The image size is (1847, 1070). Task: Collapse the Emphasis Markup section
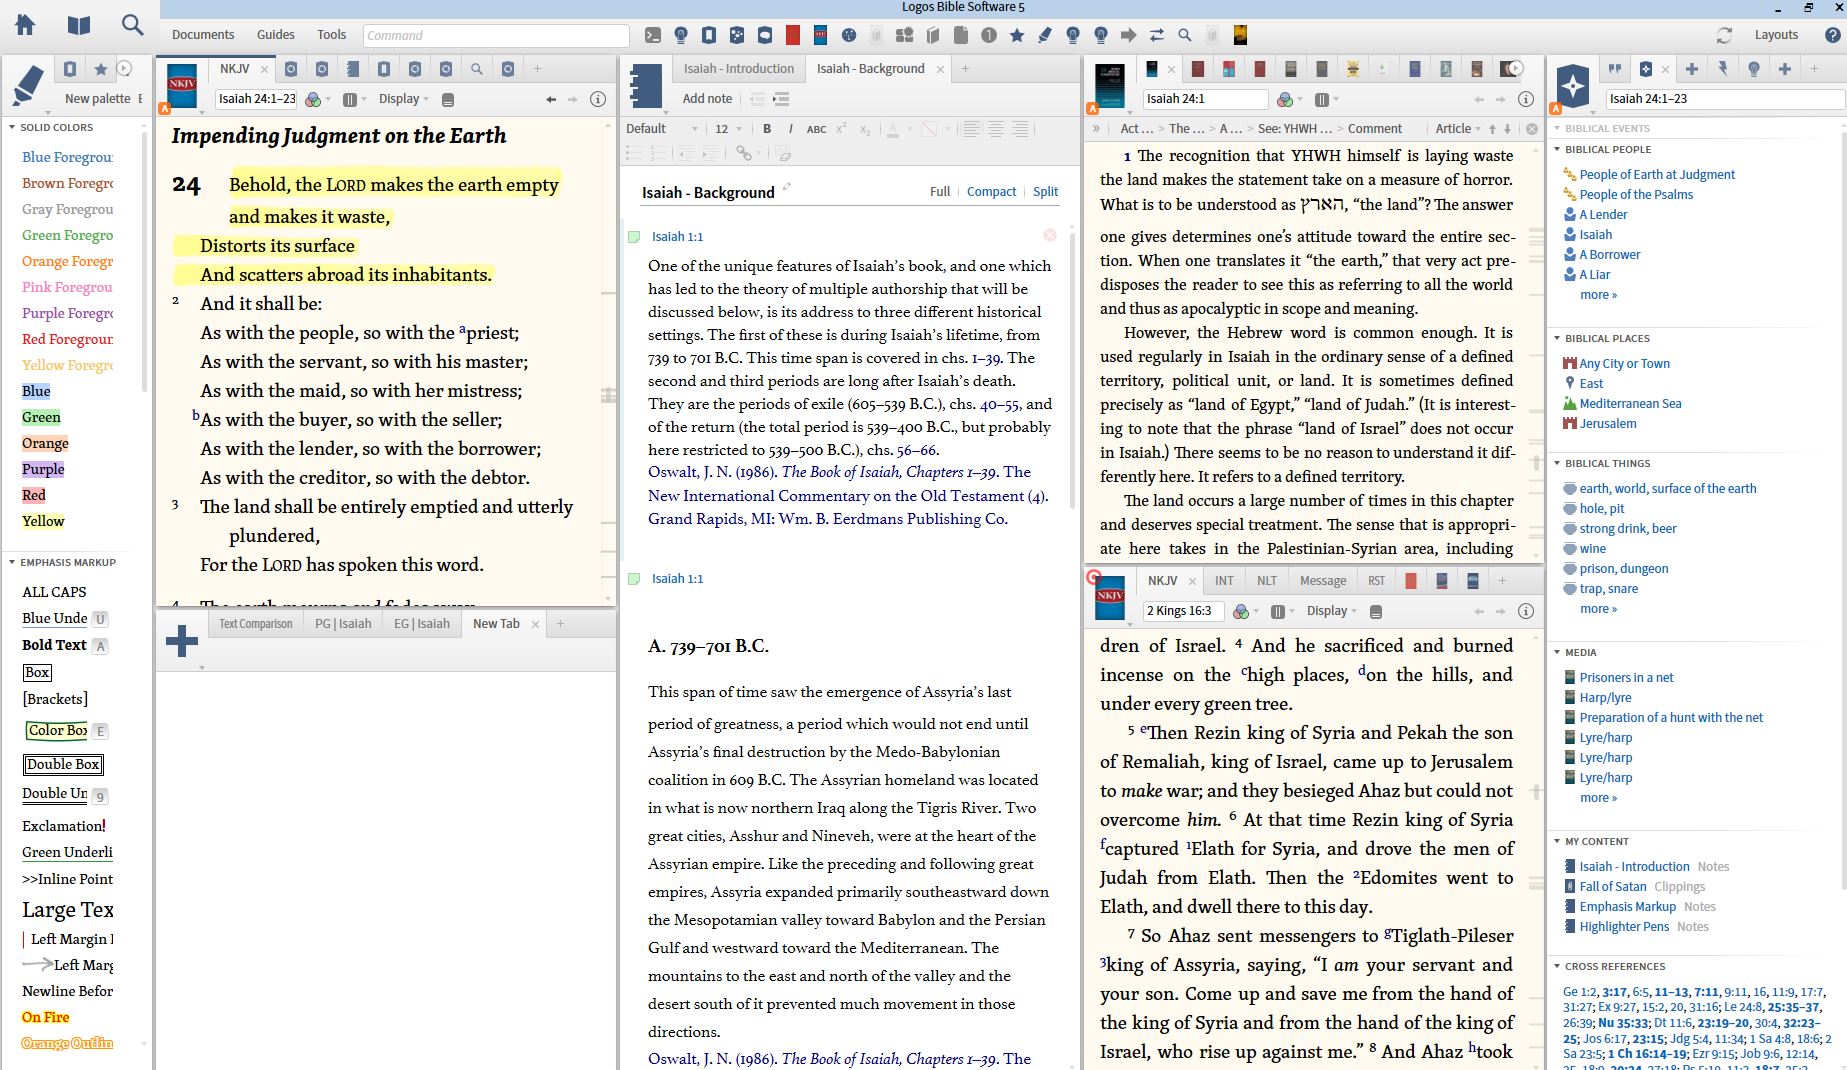[12, 563]
